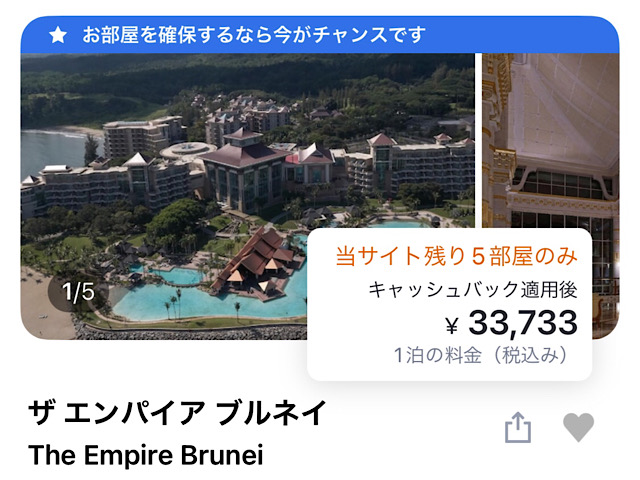
Task: View the interior atrium photo on the right
Action: tap(551, 141)
